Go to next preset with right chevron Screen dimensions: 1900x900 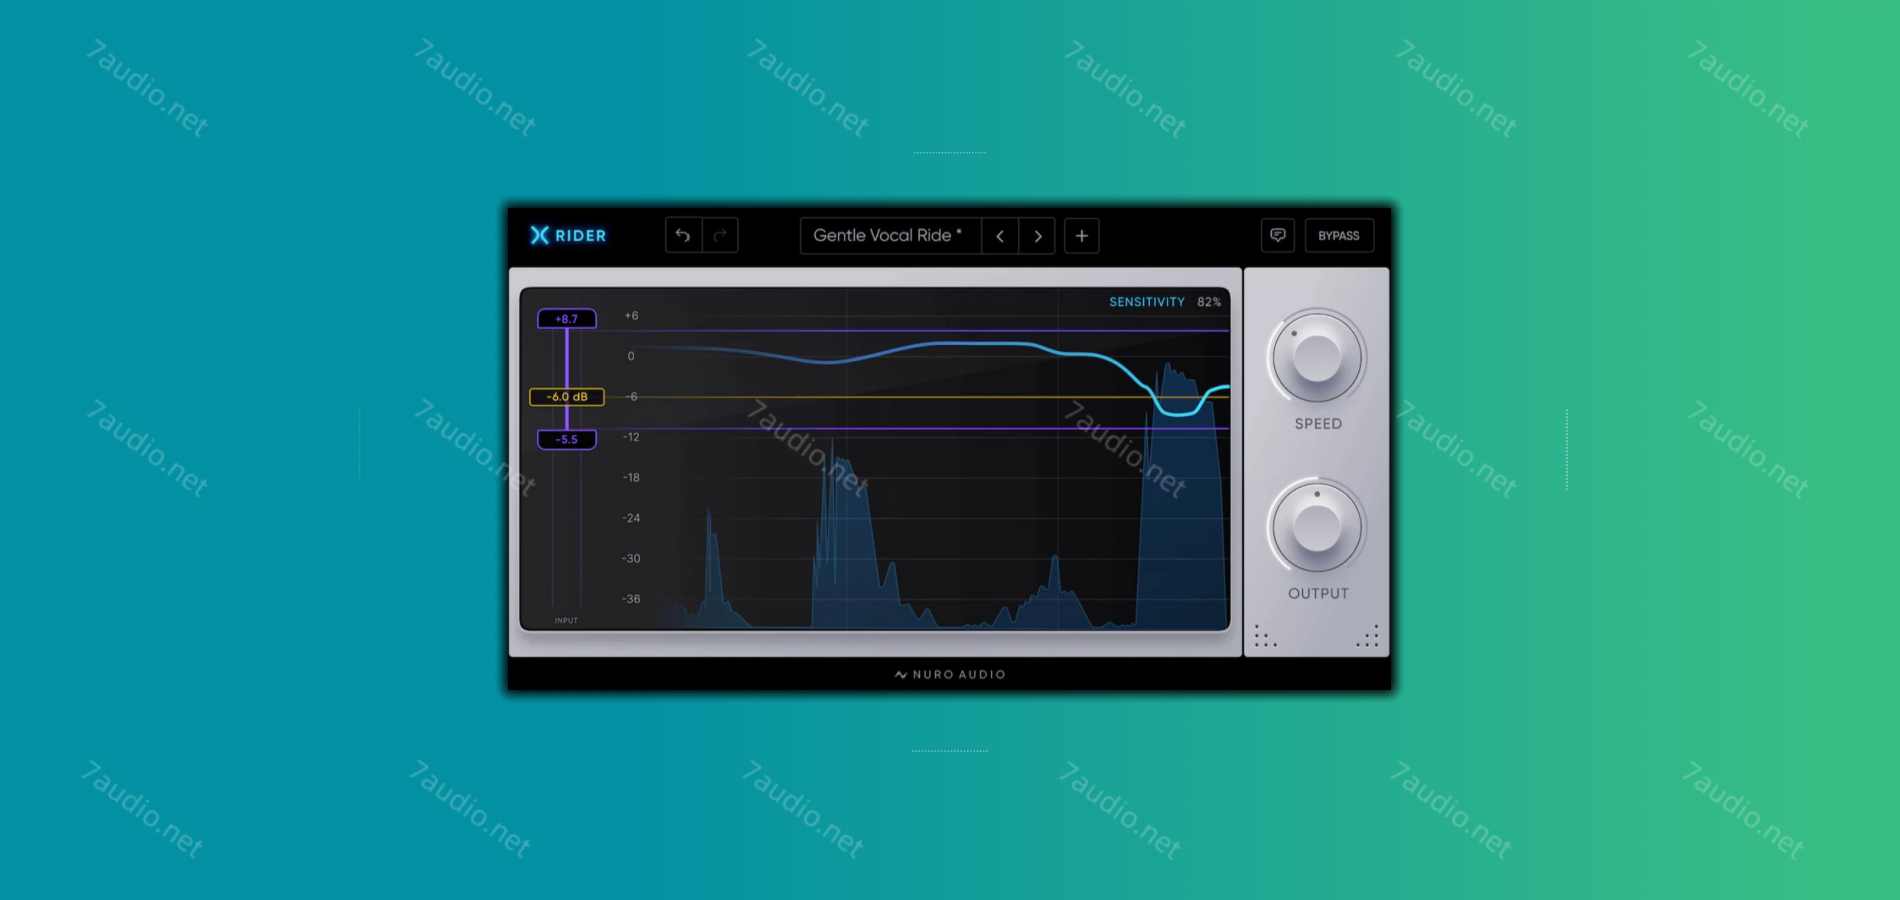click(x=1037, y=236)
